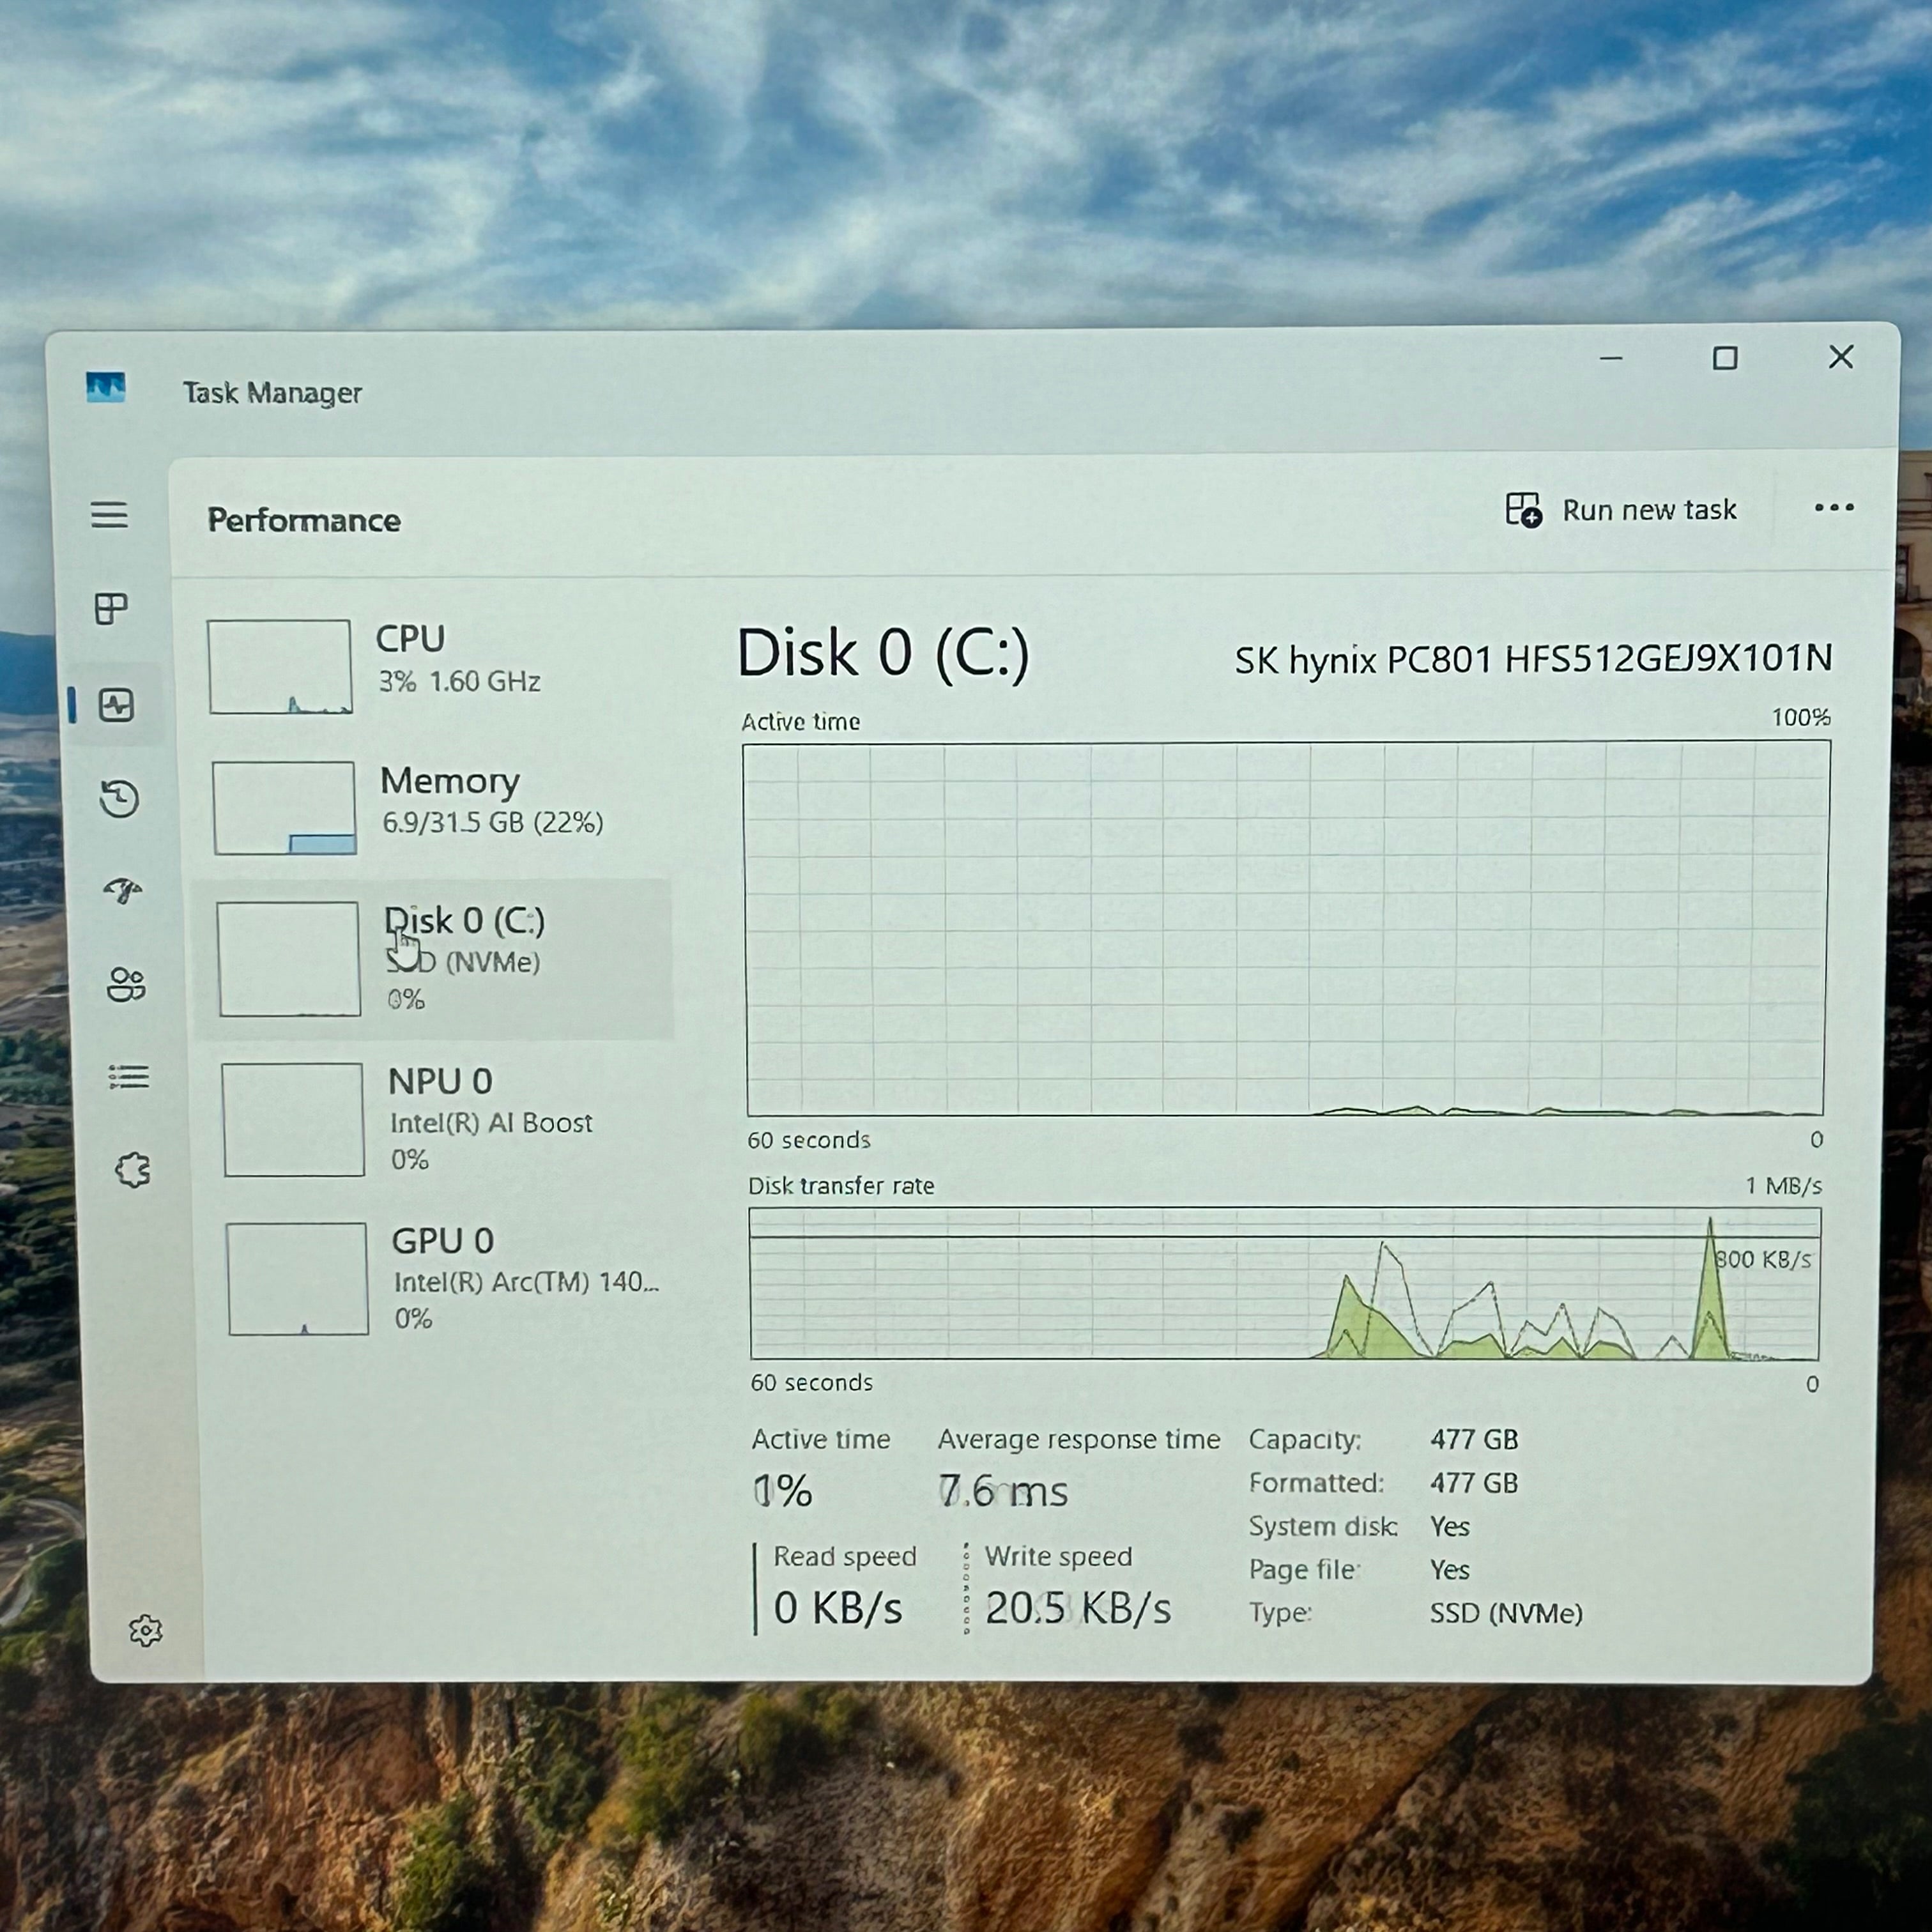Viewport: 1932px width, 1932px height.
Task: Click the Intel(R) AI Boost label
Action: pyautogui.click(x=491, y=1123)
